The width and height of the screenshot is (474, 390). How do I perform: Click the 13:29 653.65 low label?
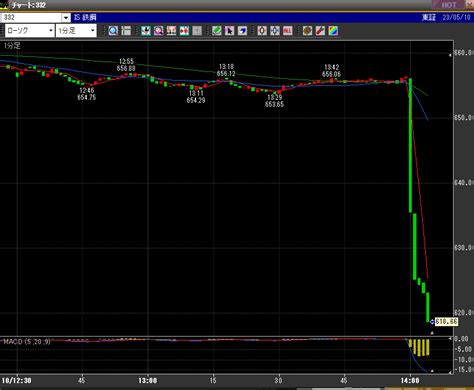coord(274,101)
